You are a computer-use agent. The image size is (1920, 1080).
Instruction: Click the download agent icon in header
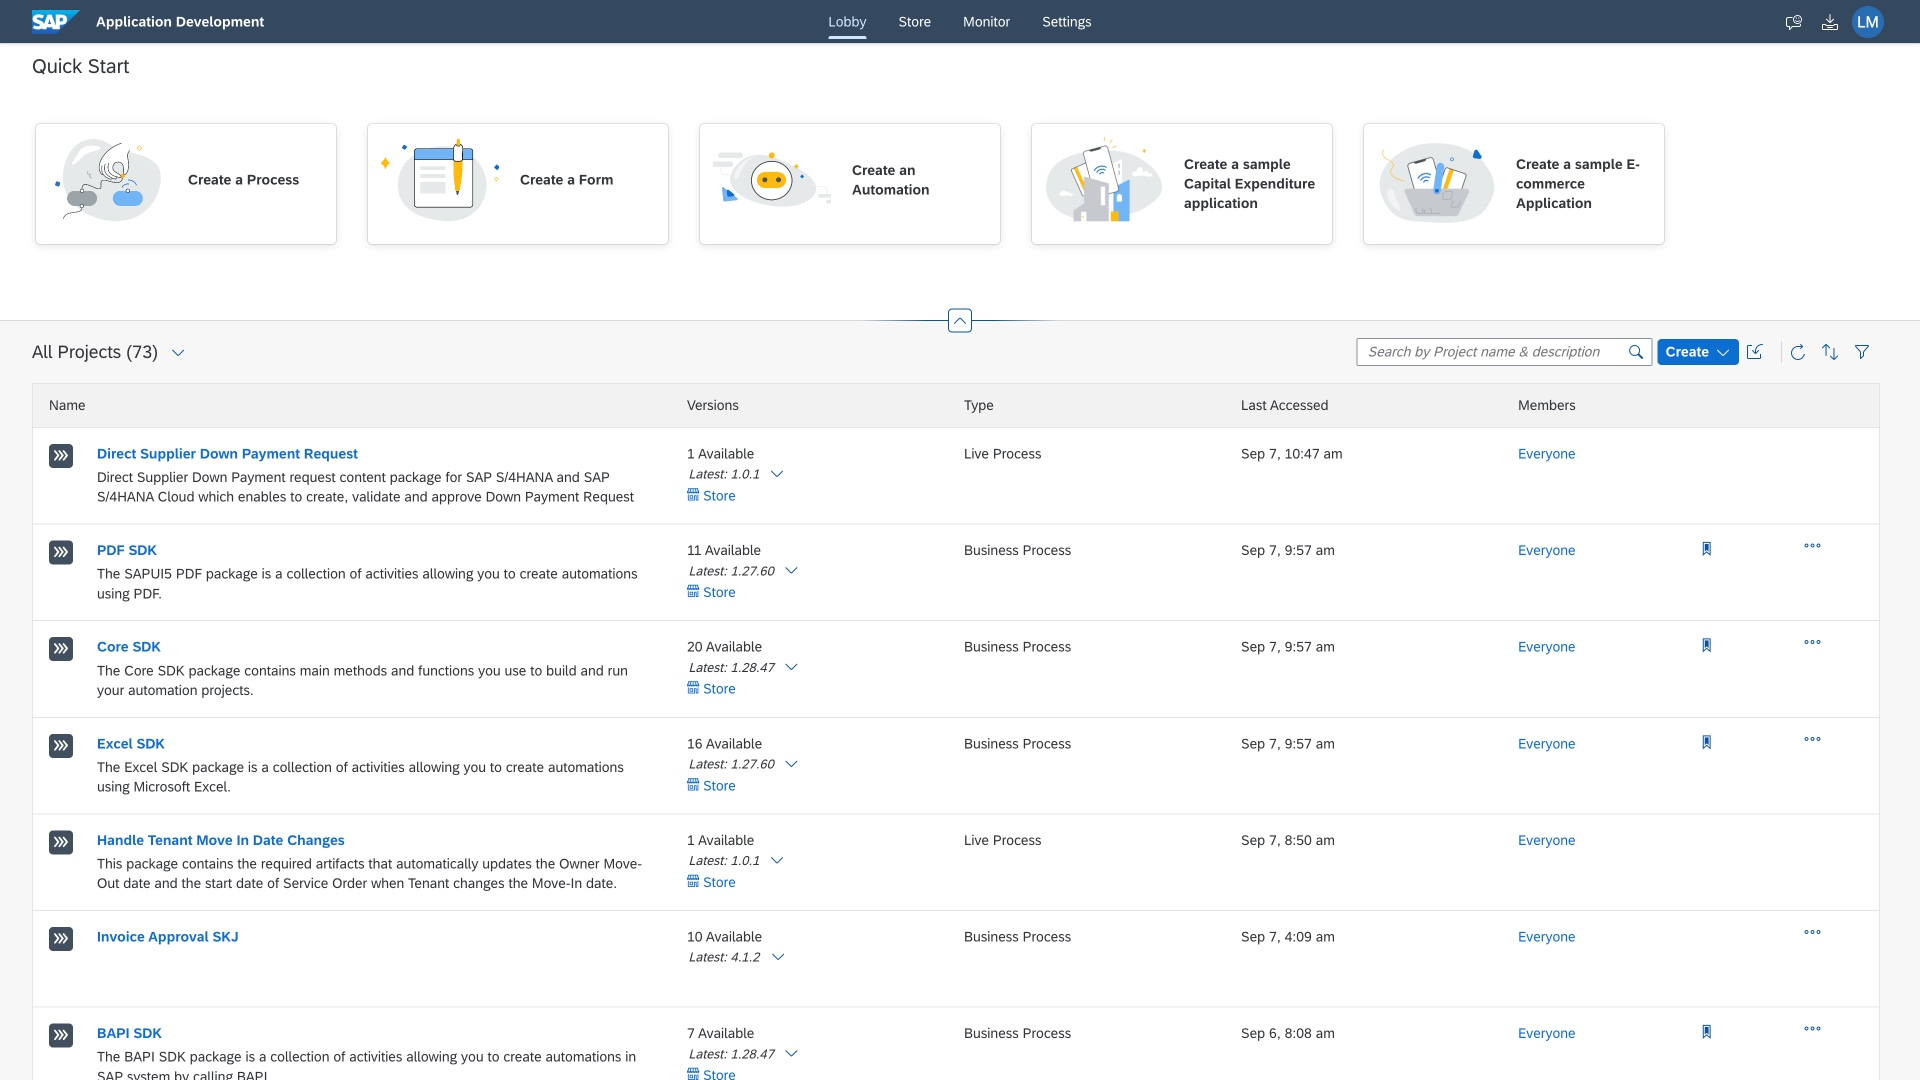1830,22
